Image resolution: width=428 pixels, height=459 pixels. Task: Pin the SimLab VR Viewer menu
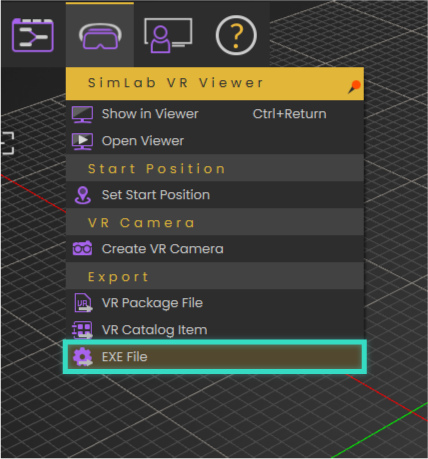tap(354, 87)
